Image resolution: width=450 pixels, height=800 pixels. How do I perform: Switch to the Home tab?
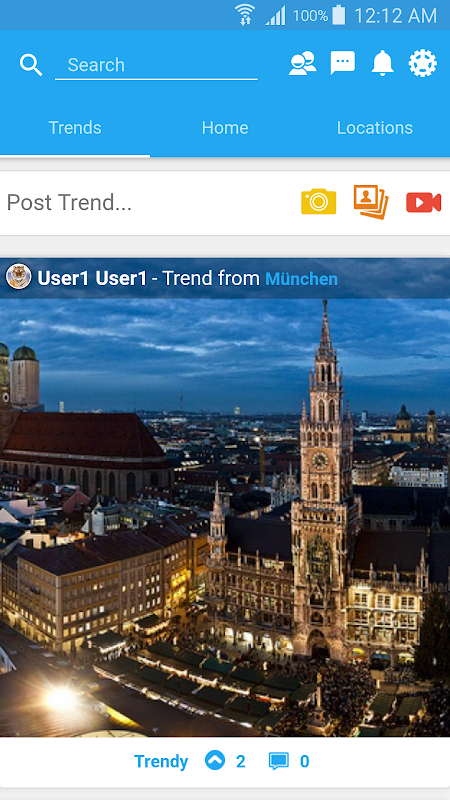pyautogui.click(x=225, y=128)
